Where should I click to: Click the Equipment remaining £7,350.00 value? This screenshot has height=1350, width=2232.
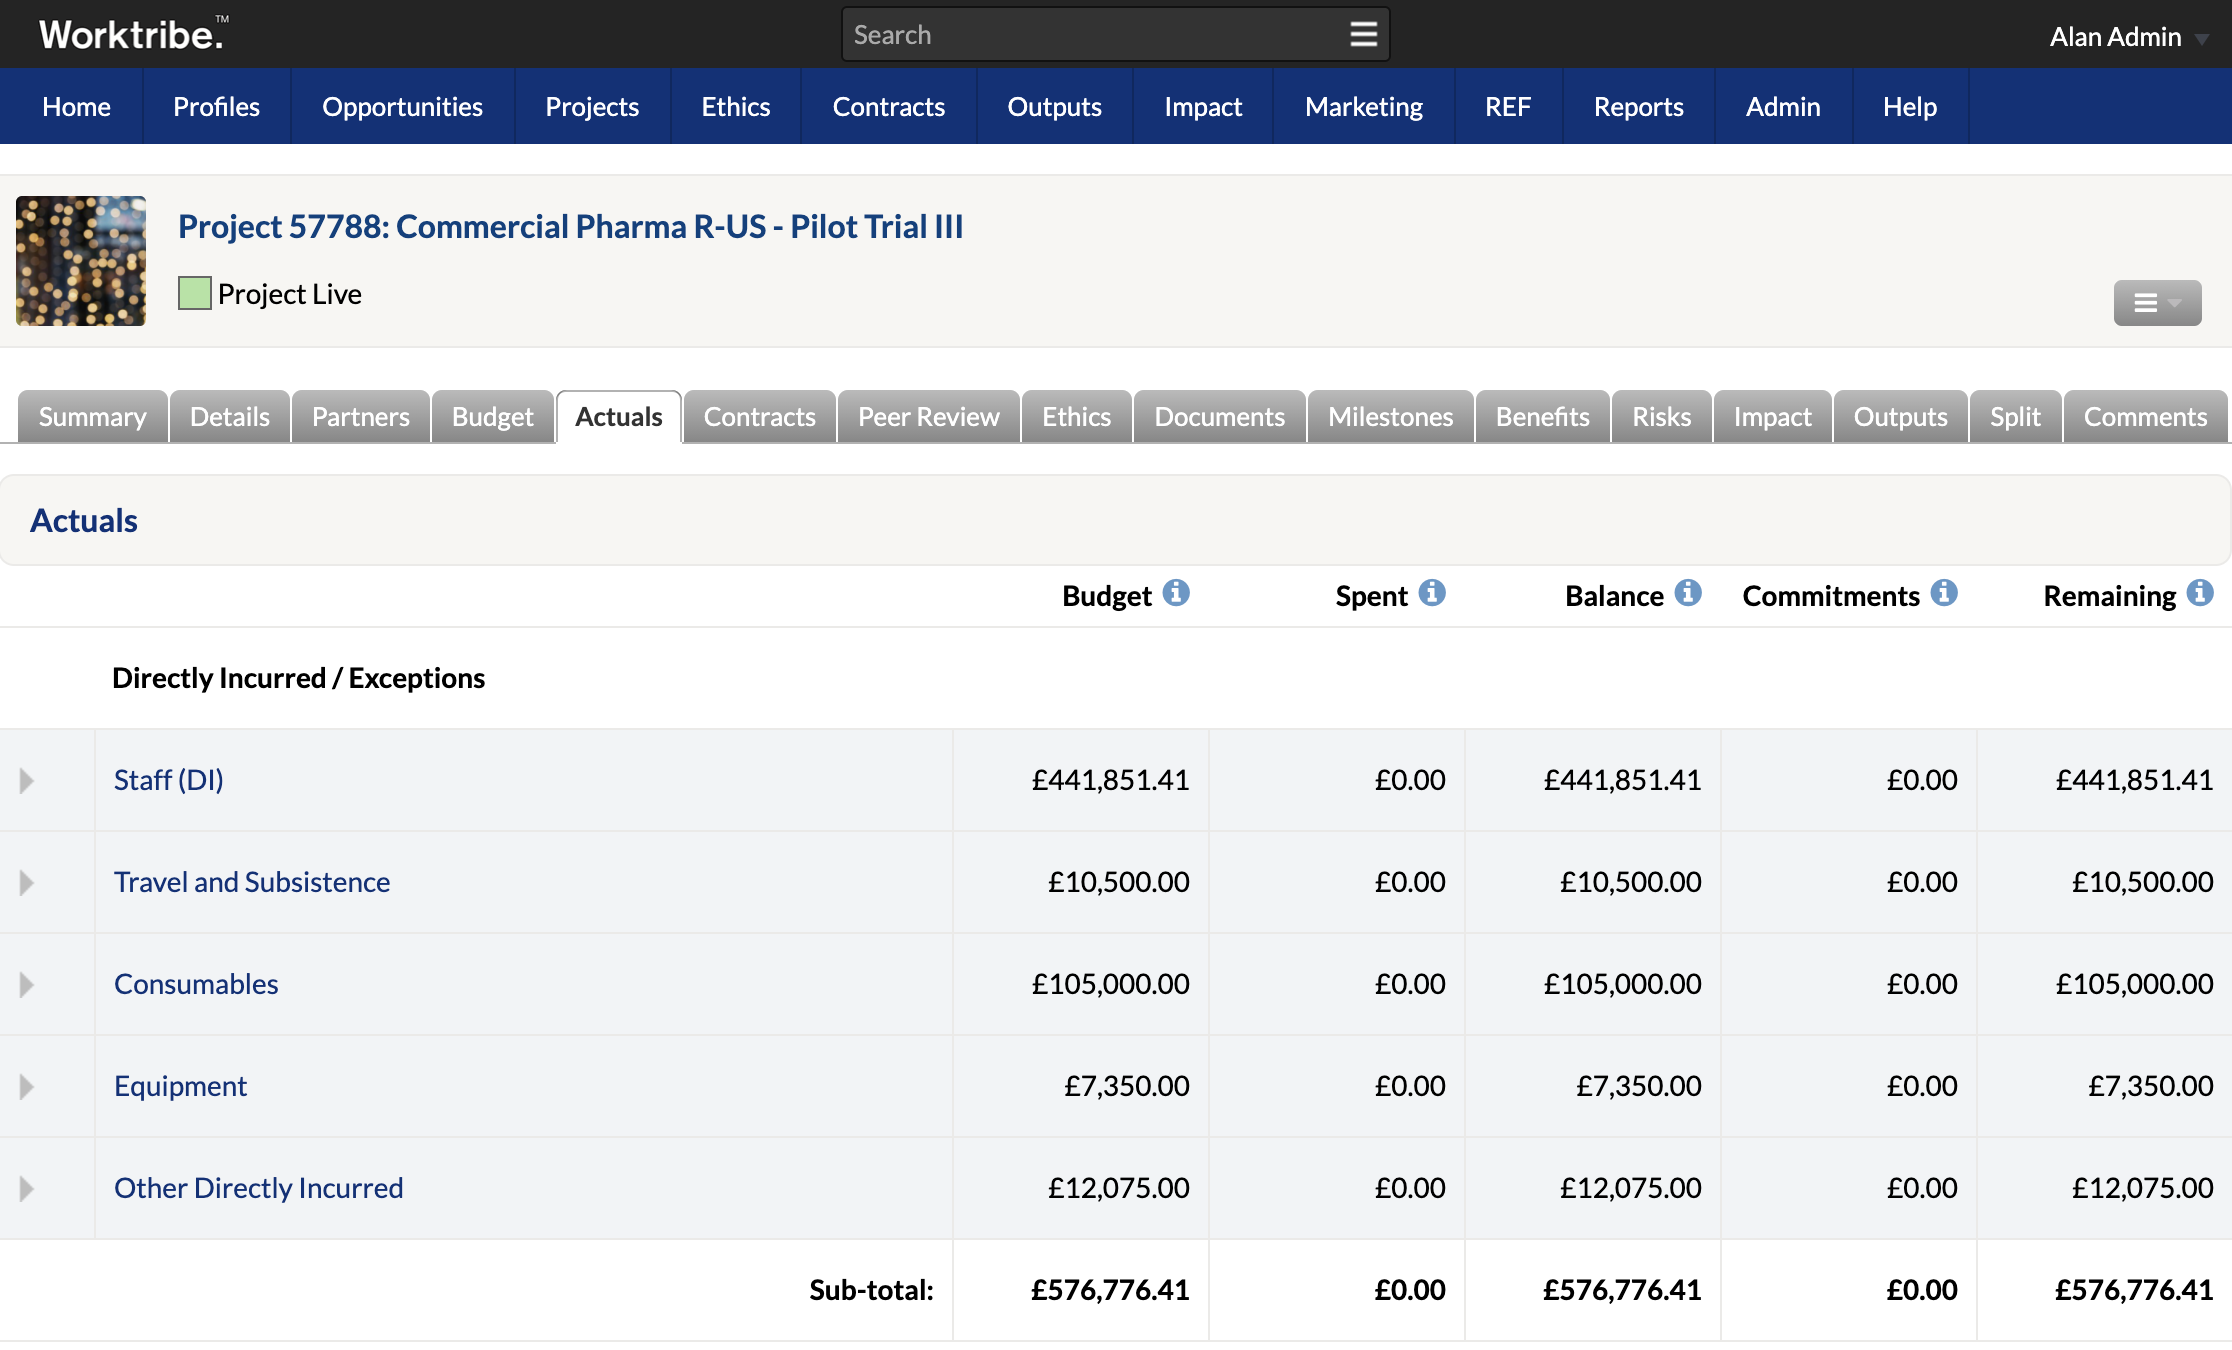pyautogui.click(x=2151, y=1086)
